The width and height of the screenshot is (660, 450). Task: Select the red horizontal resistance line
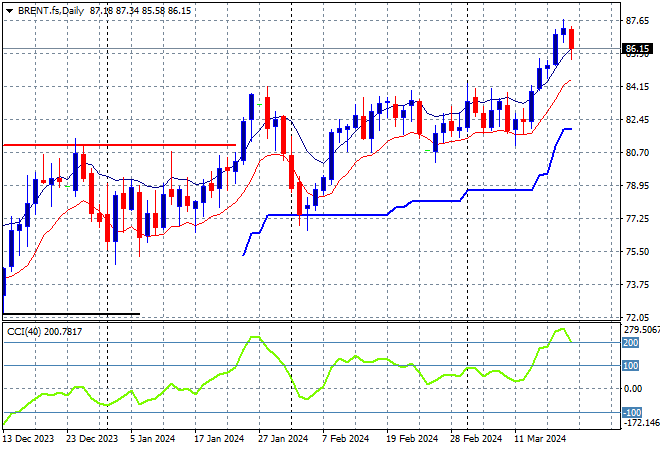120,145
